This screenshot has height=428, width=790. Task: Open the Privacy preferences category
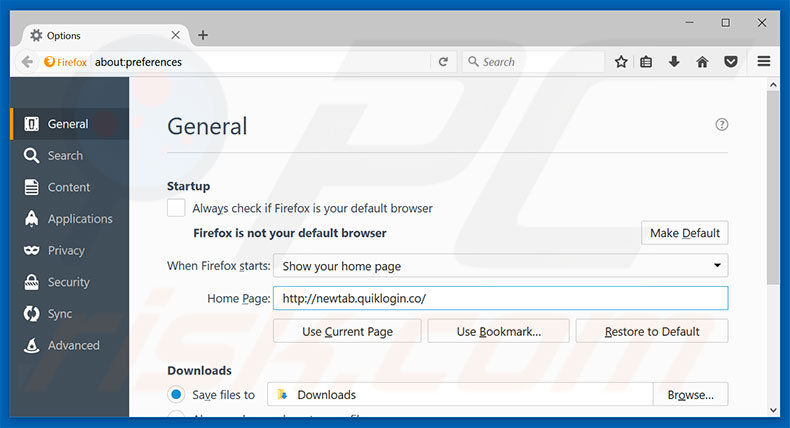point(70,251)
